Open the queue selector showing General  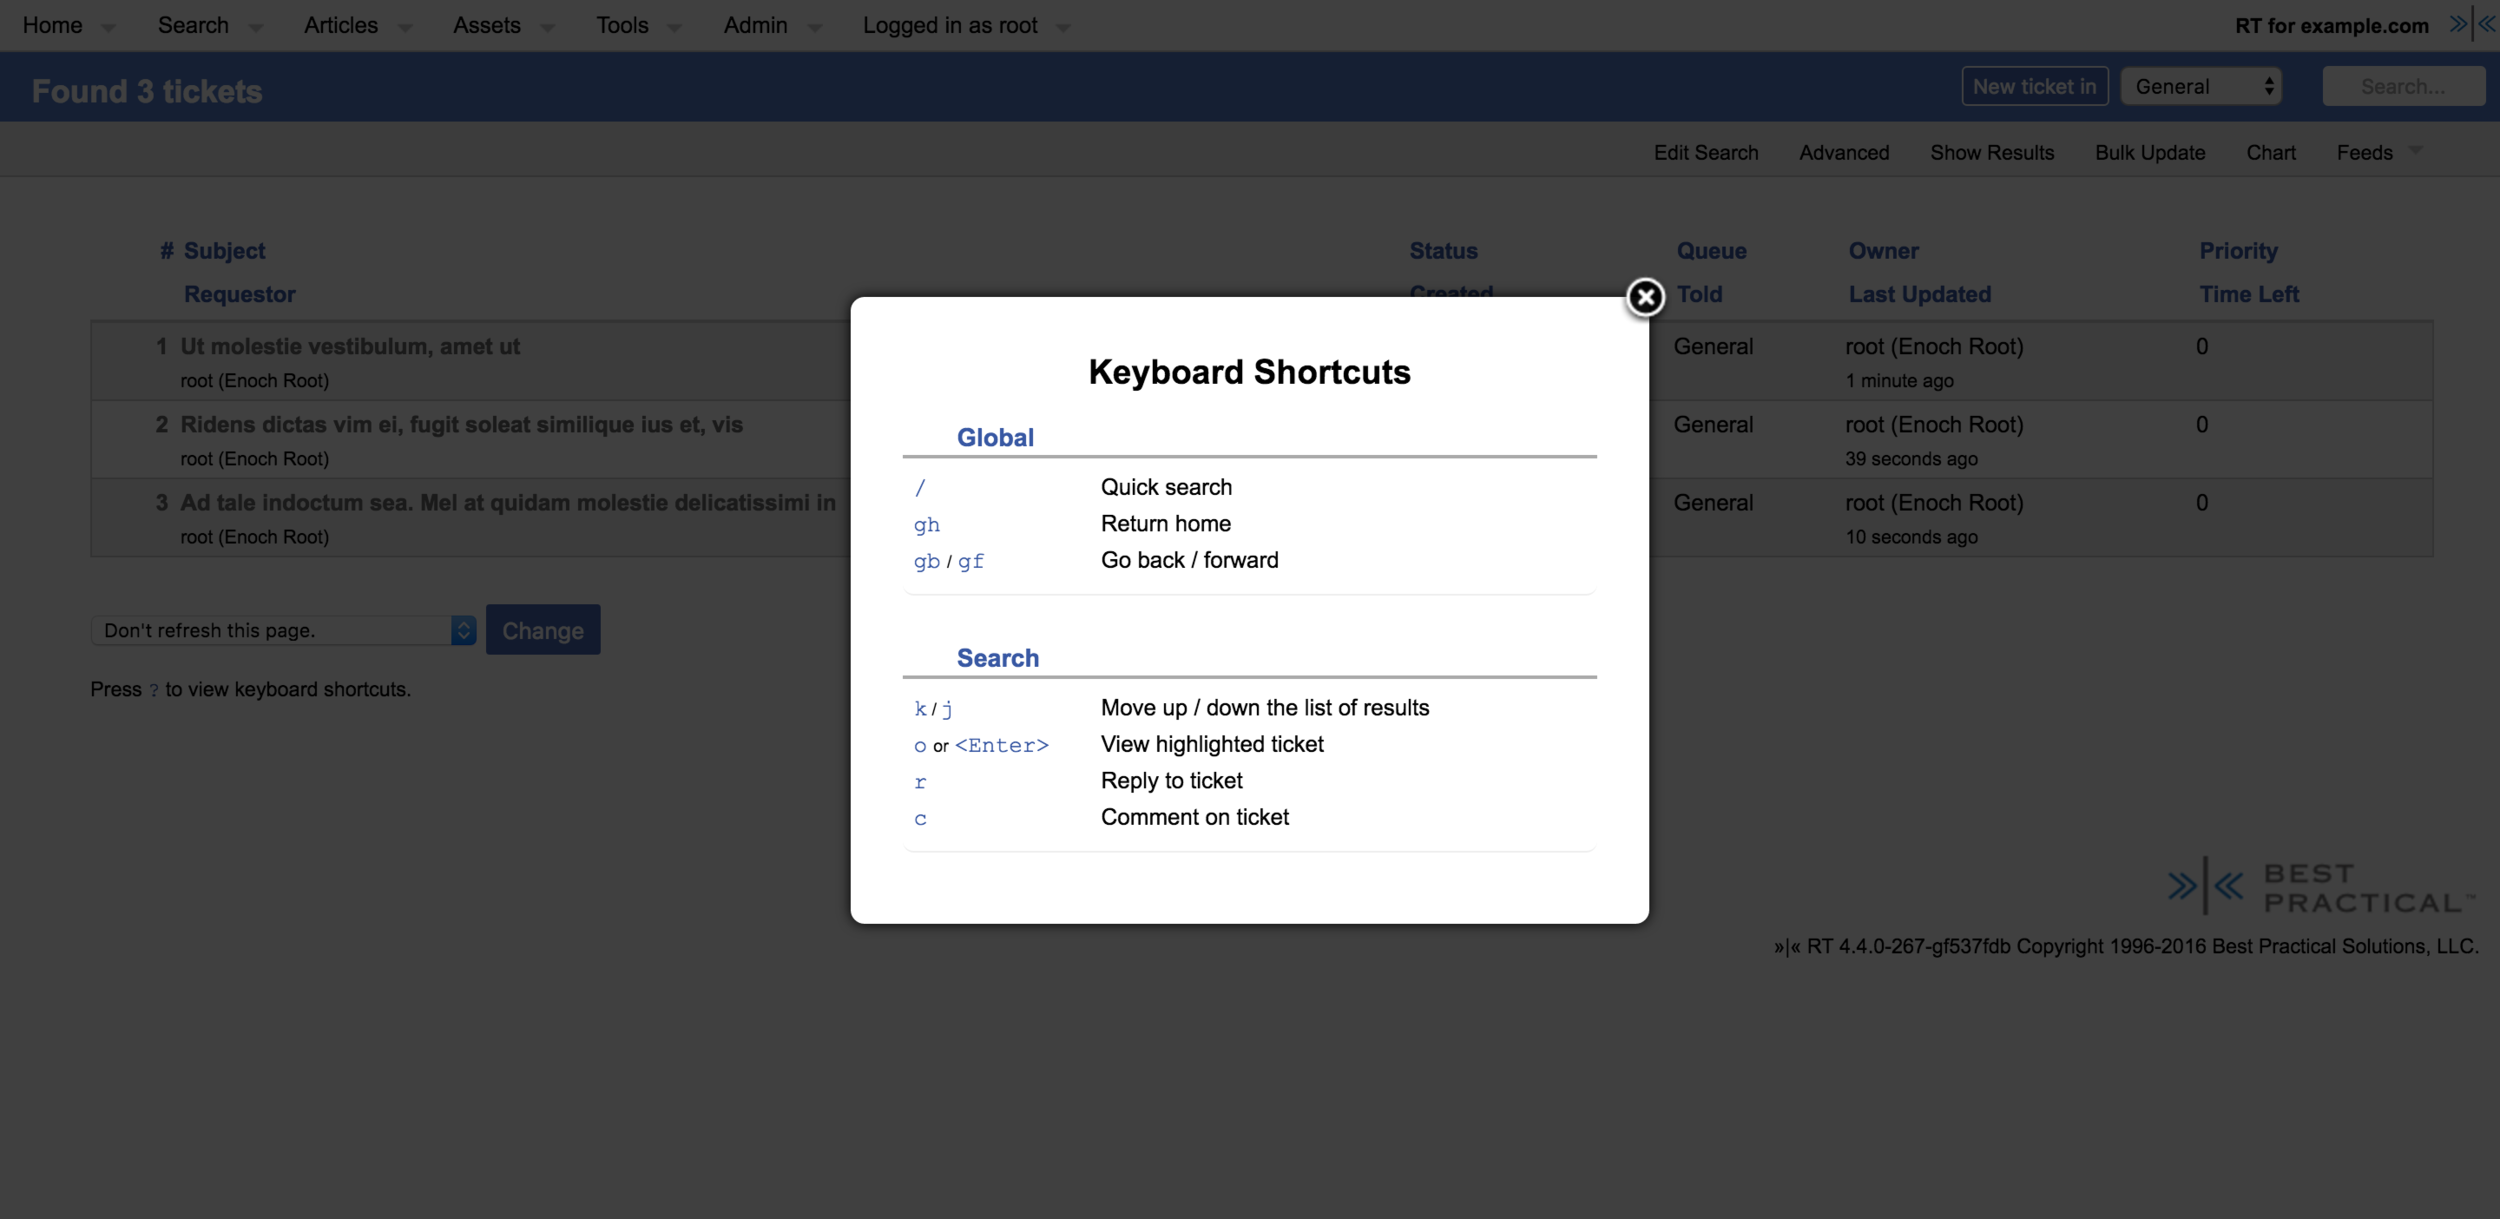(x=2202, y=86)
